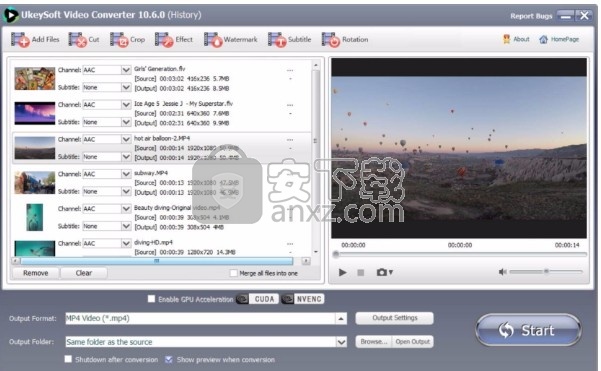Viewport: 601px width, 371px height.
Task: Select the subway.MP4 thumbnail
Action: (34, 182)
